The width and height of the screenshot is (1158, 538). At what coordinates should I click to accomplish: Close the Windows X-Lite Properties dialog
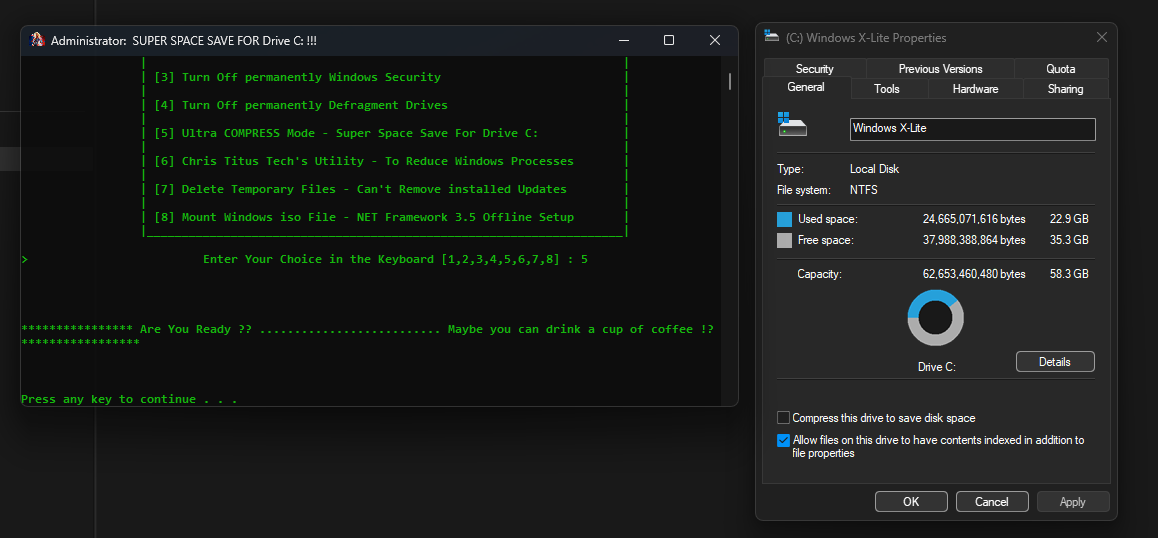click(1101, 37)
